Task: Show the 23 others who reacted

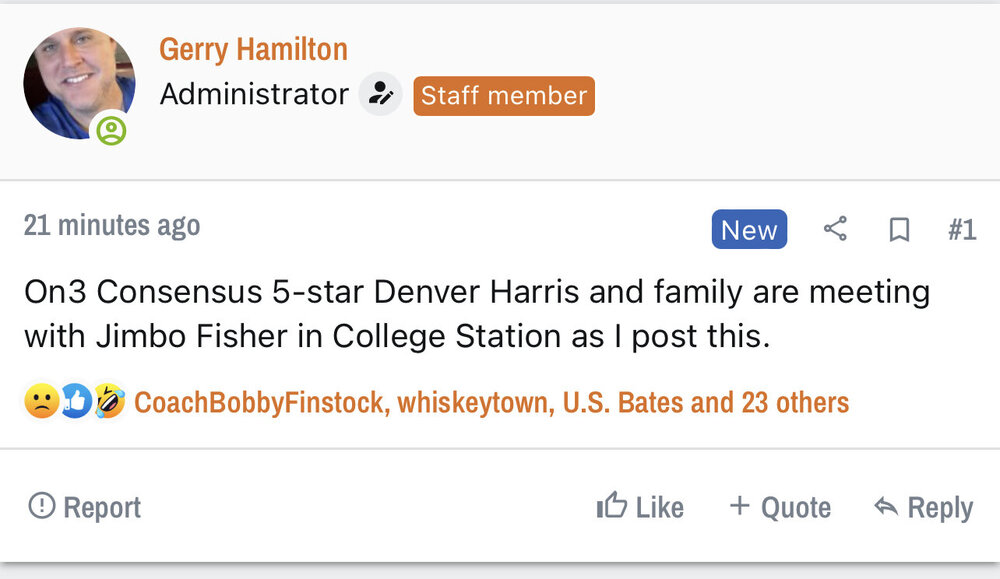Action: point(795,403)
